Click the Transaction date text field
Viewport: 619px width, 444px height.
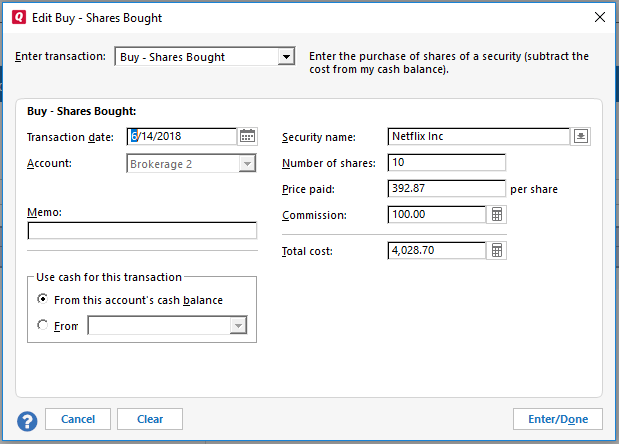click(181, 137)
